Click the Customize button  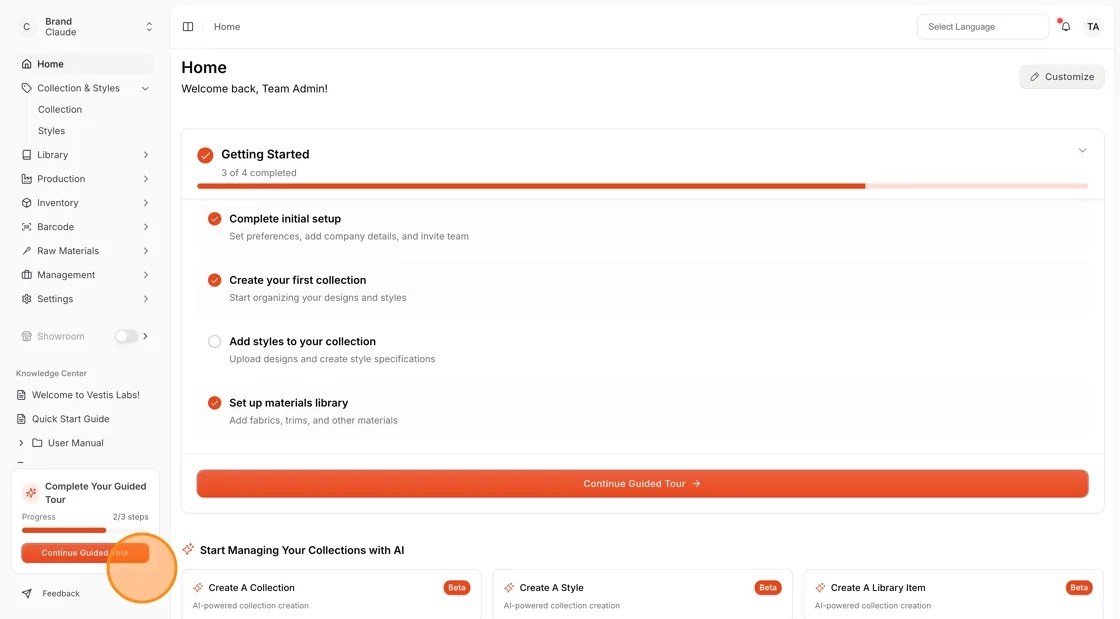click(1061, 76)
